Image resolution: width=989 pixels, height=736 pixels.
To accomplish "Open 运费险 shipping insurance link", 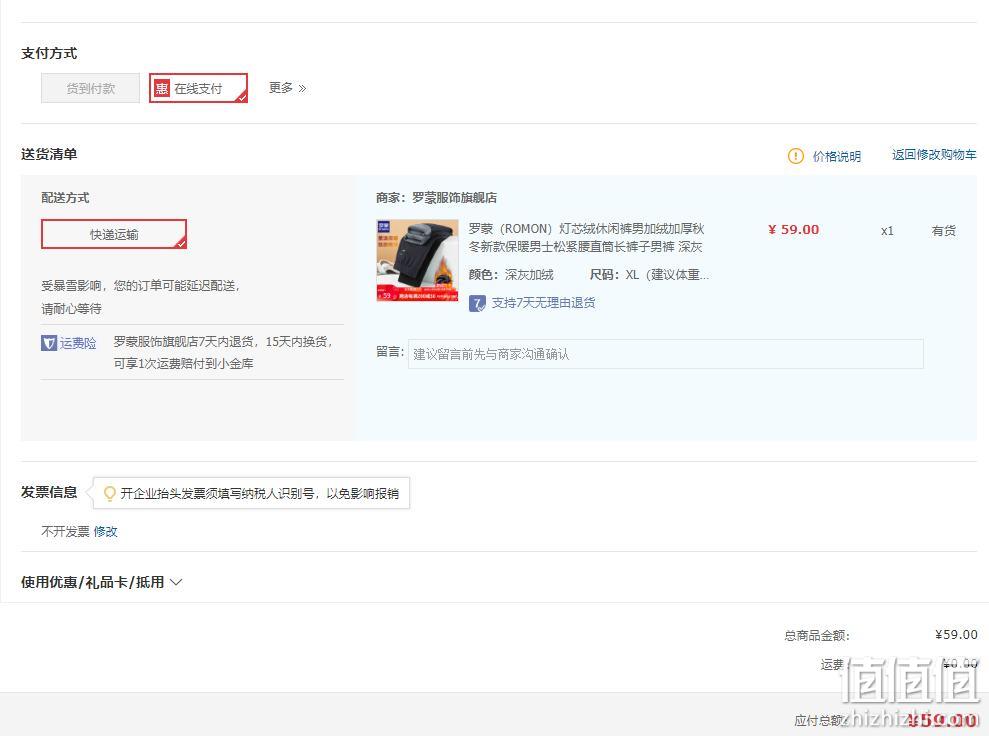I will click(x=78, y=343).
